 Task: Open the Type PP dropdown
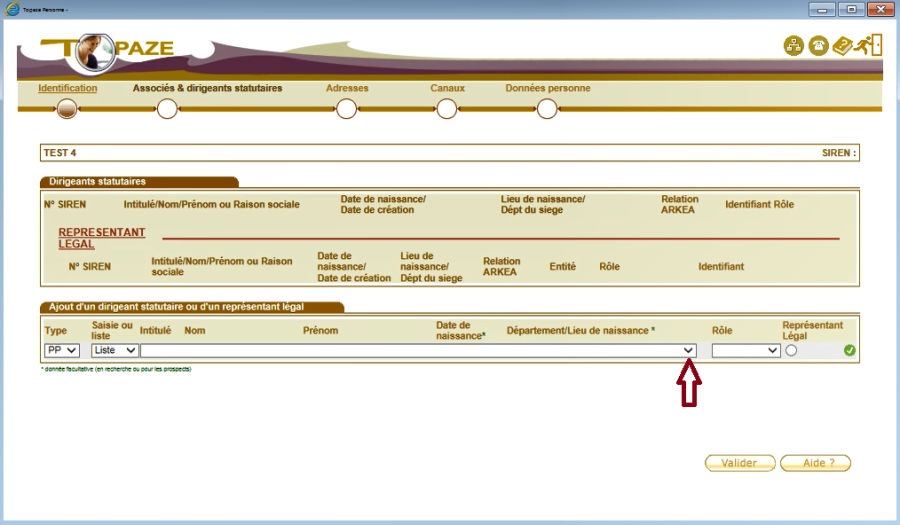pyautogui.click(x=61, y=350)
